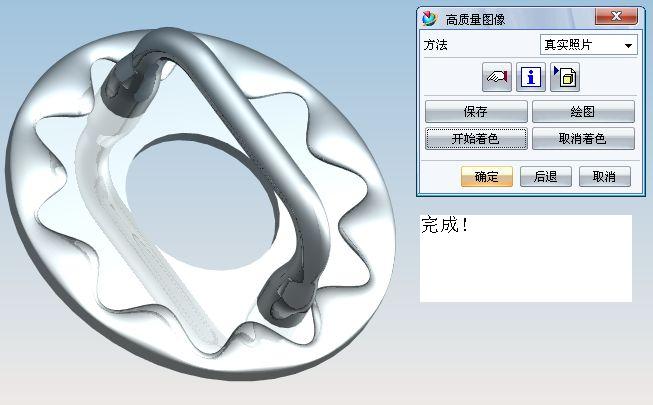Viewport: 653px width, 405px height.
Task: Click the 保存 button
Action: (476, 111)
